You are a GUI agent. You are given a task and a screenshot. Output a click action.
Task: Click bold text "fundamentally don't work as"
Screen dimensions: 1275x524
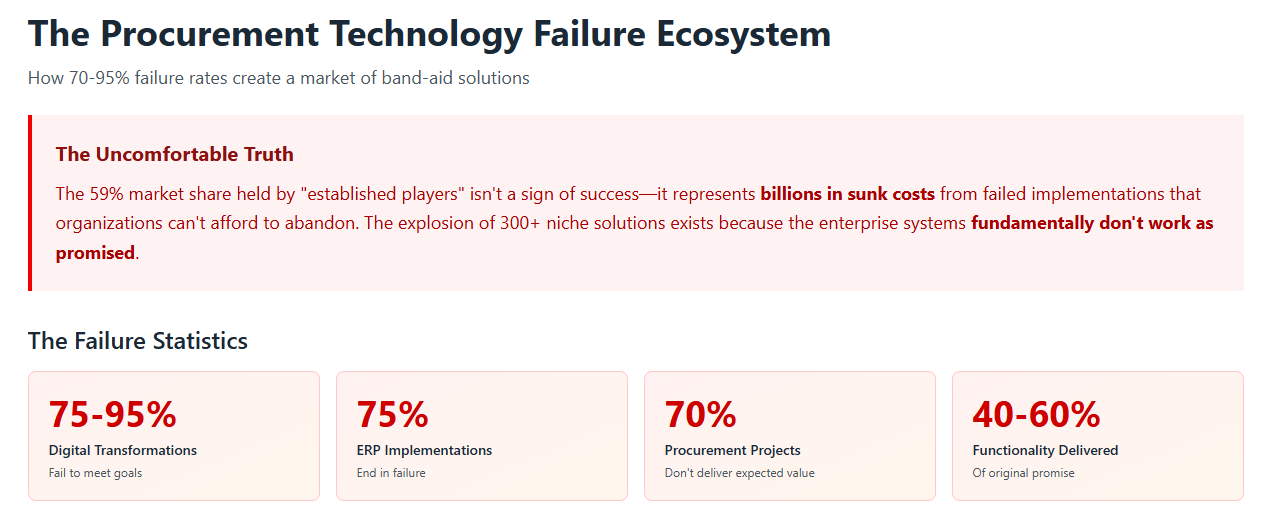1092,223
